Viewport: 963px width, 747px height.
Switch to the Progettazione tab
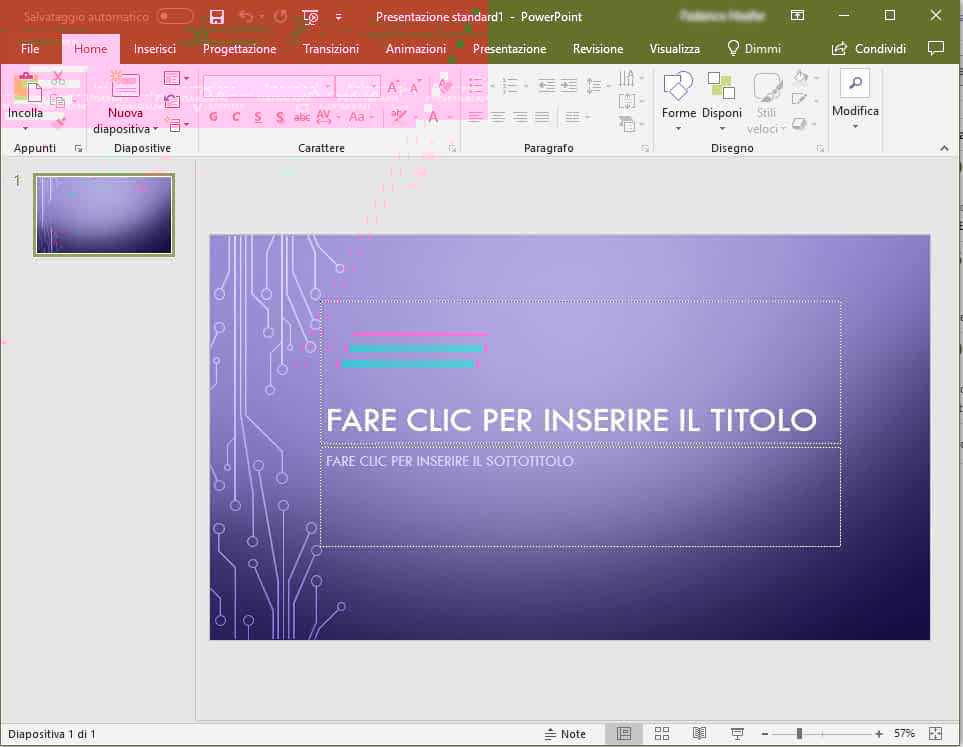[240, 48]
